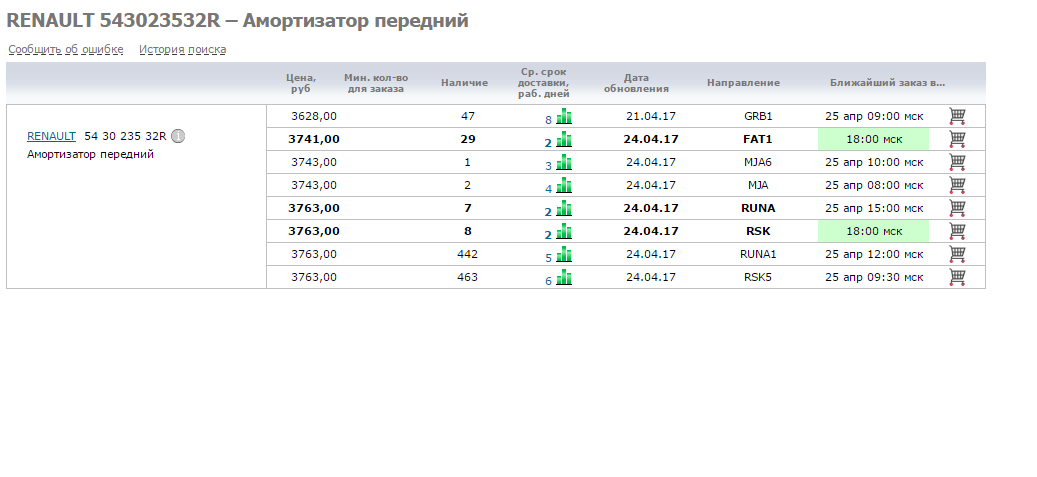This screenshot has height=477, width=1037.
Task: Click "25 апр 09:00 мск" order time
Action: 874,116
